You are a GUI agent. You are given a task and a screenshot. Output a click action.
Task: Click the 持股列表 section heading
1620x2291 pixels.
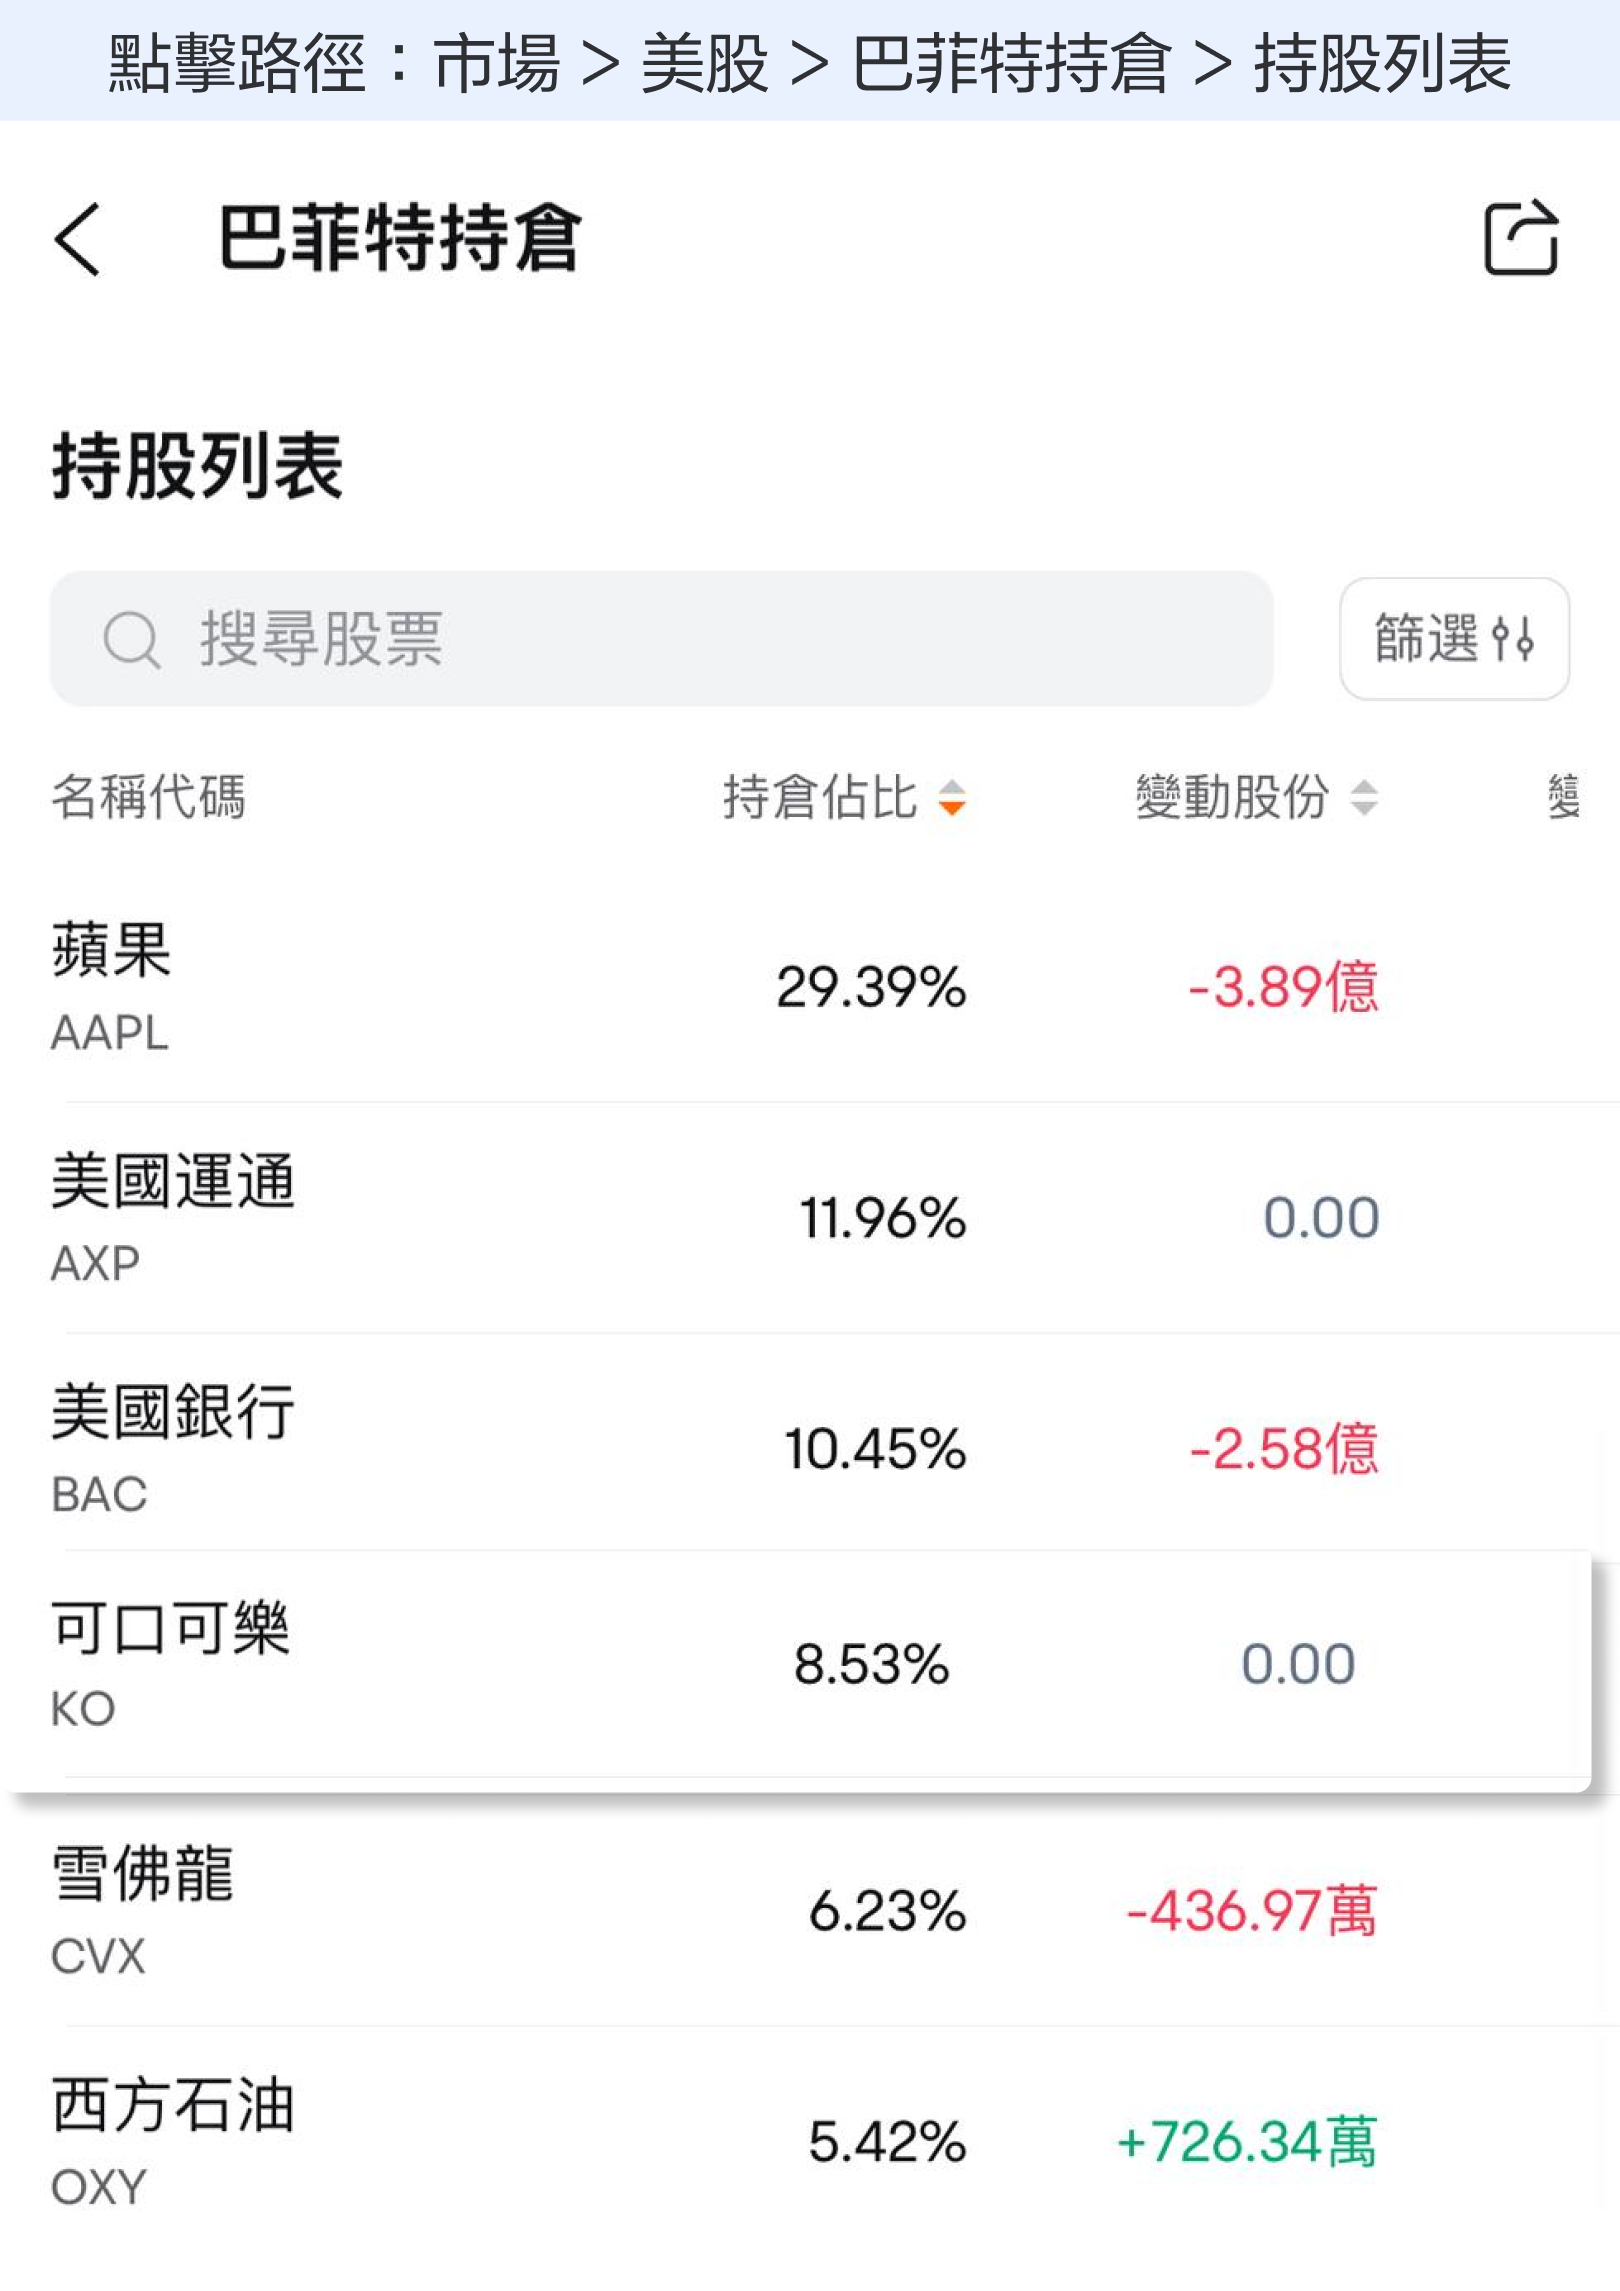pos(197,466)
